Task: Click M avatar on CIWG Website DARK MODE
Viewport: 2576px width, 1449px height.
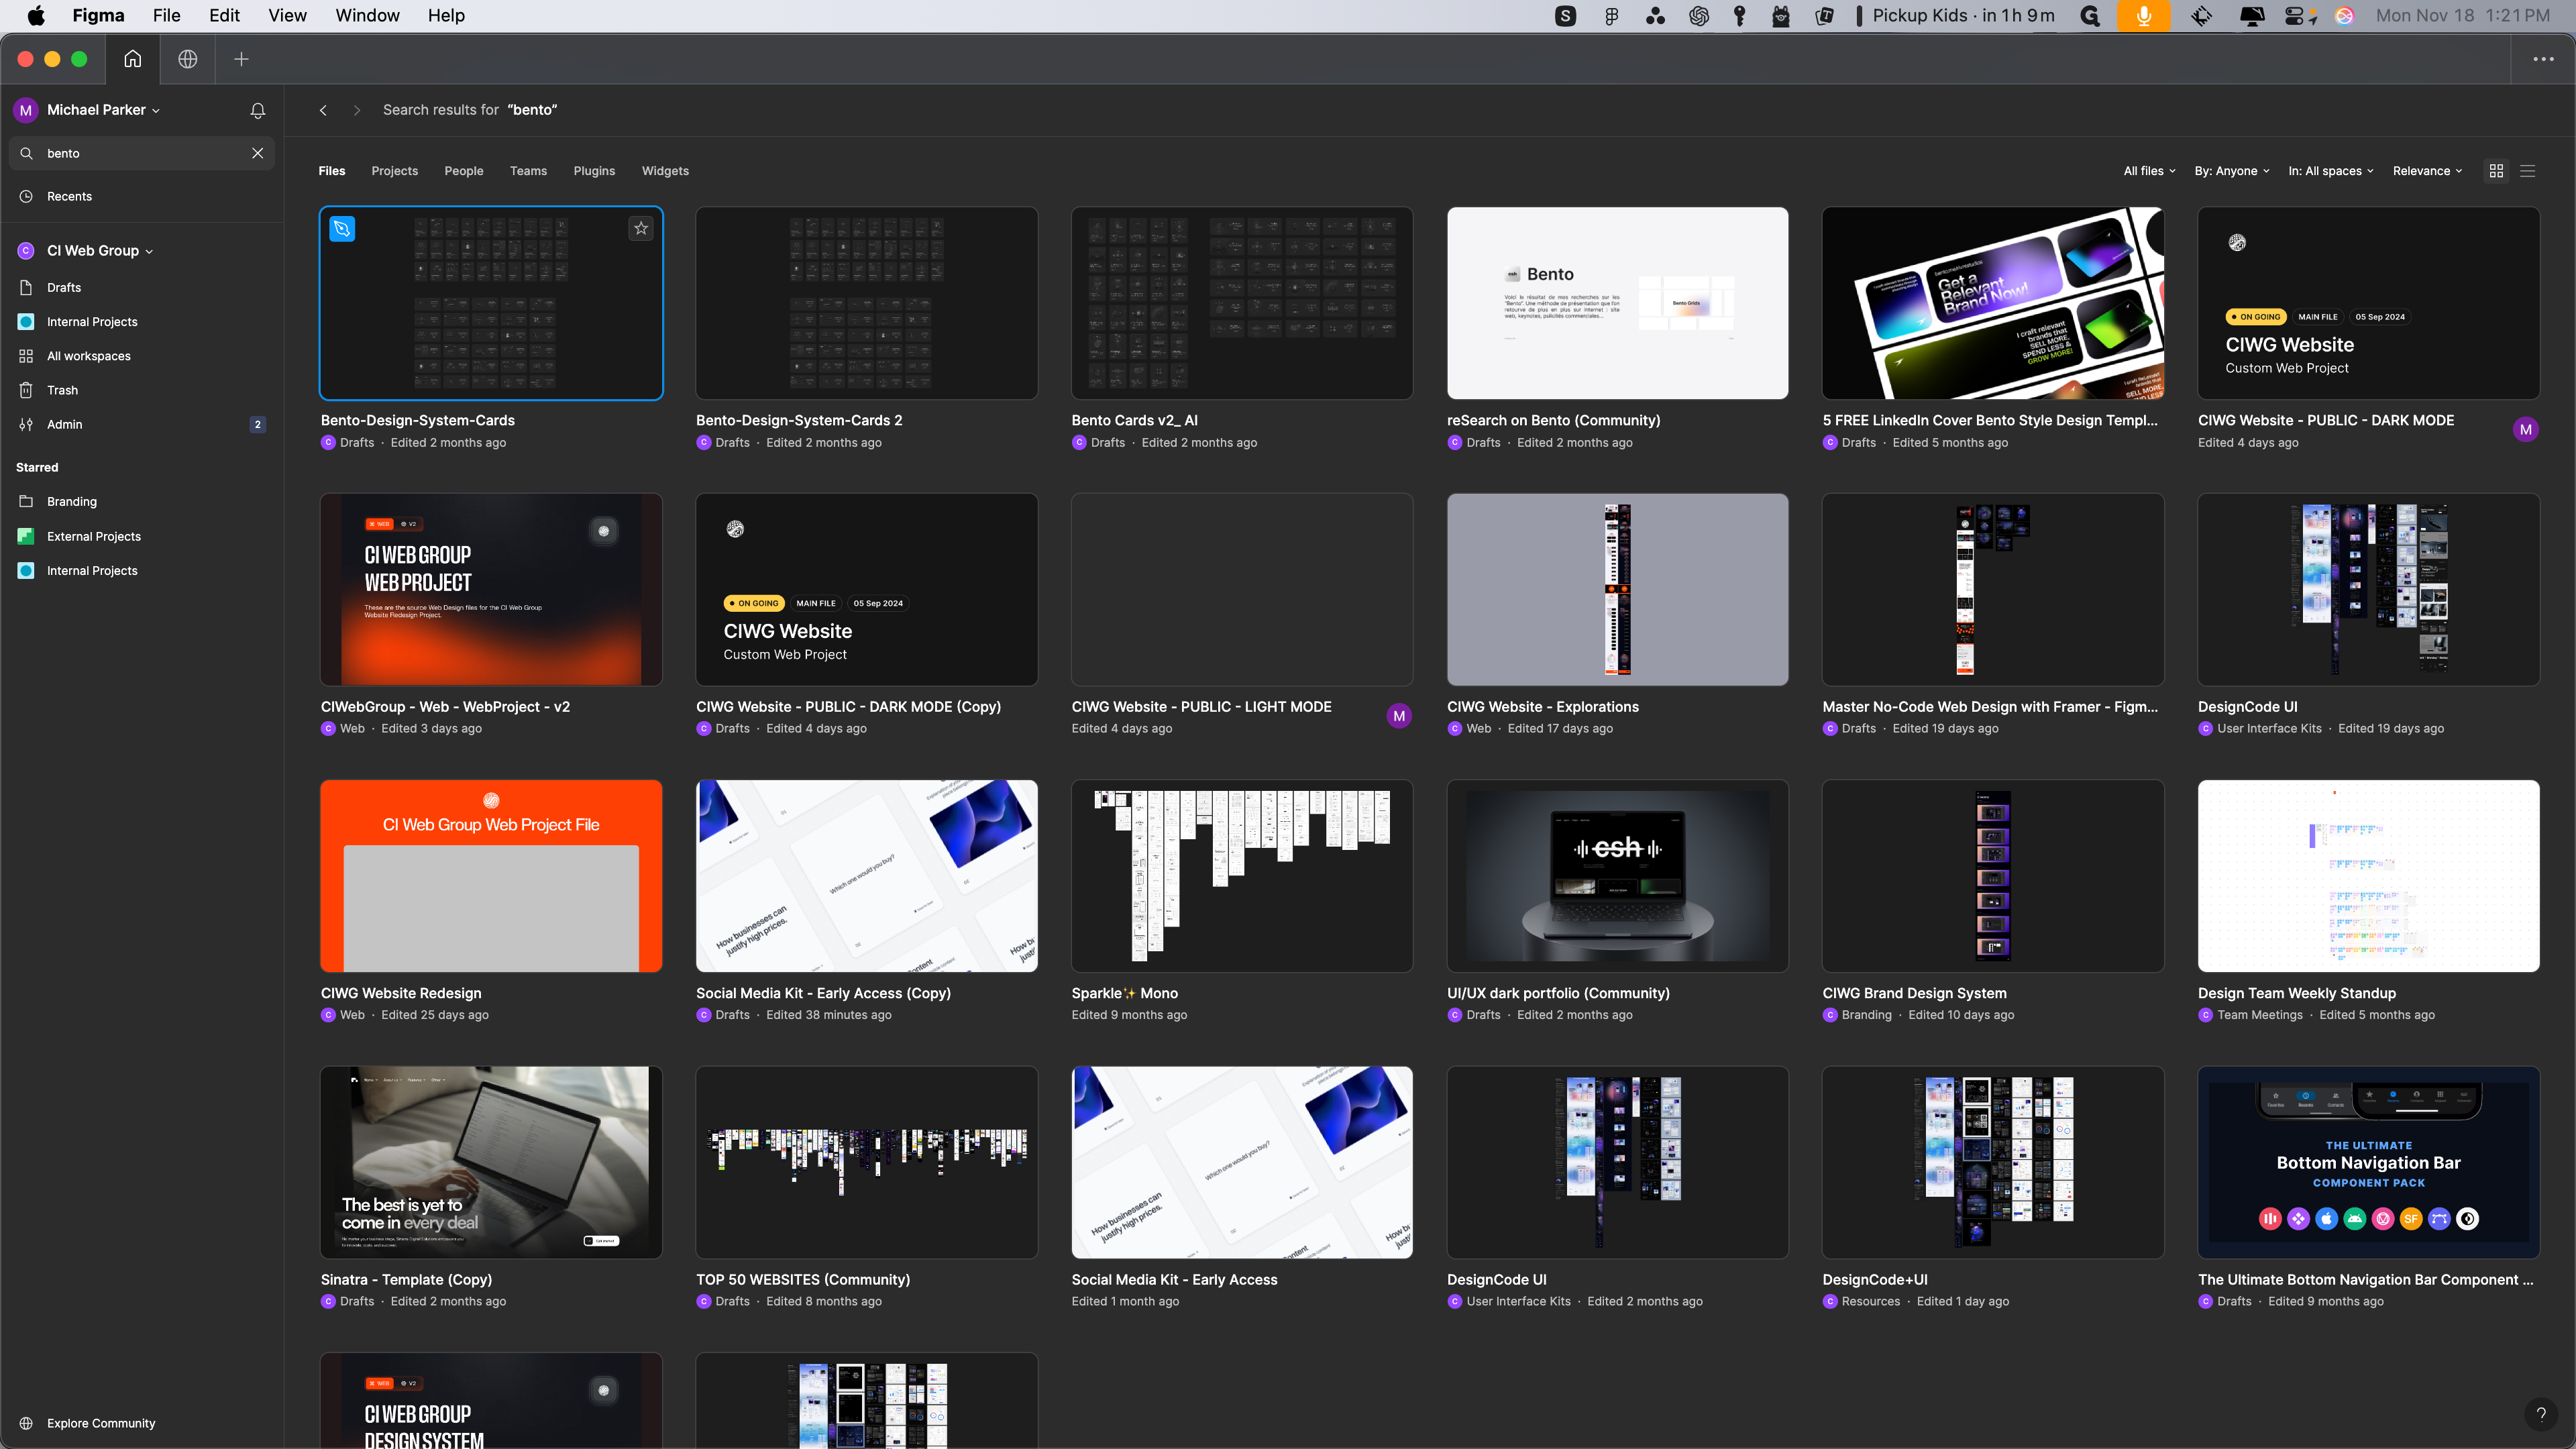Action: [x=2525, y=429]
